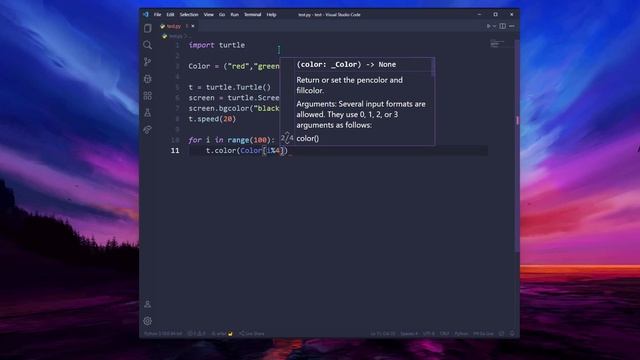This screenshot has height=360, width=640.
Task: Open the Extensions view
Action: (148, 96)
